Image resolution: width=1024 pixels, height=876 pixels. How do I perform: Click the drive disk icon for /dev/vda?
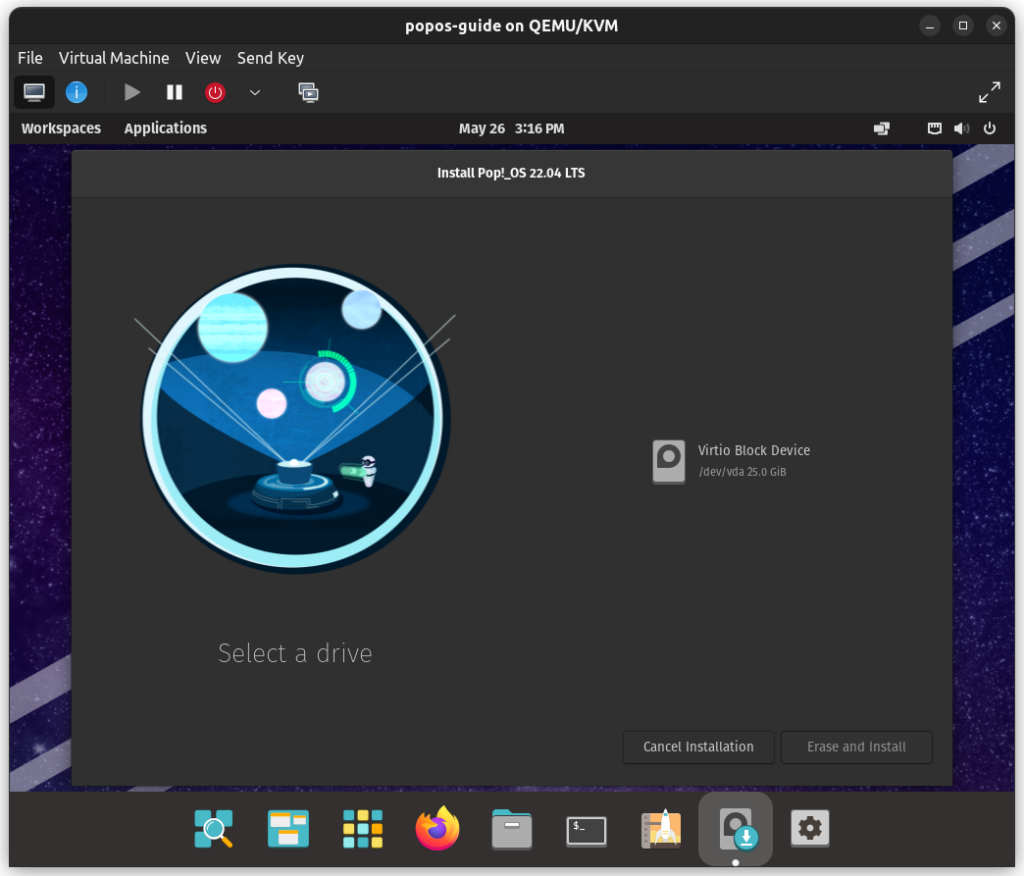[x=668, y=461]
